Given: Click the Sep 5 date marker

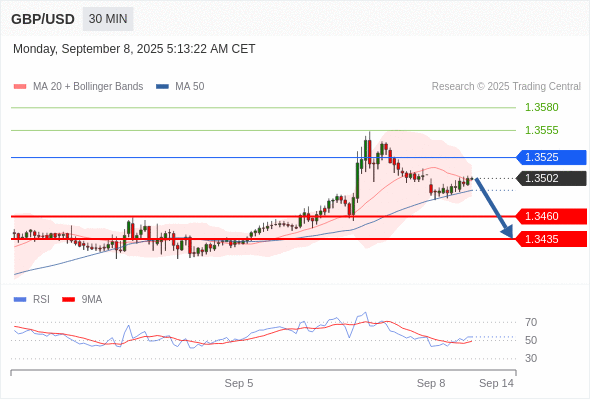Looking at the screenshot, I should click(239, 383).
